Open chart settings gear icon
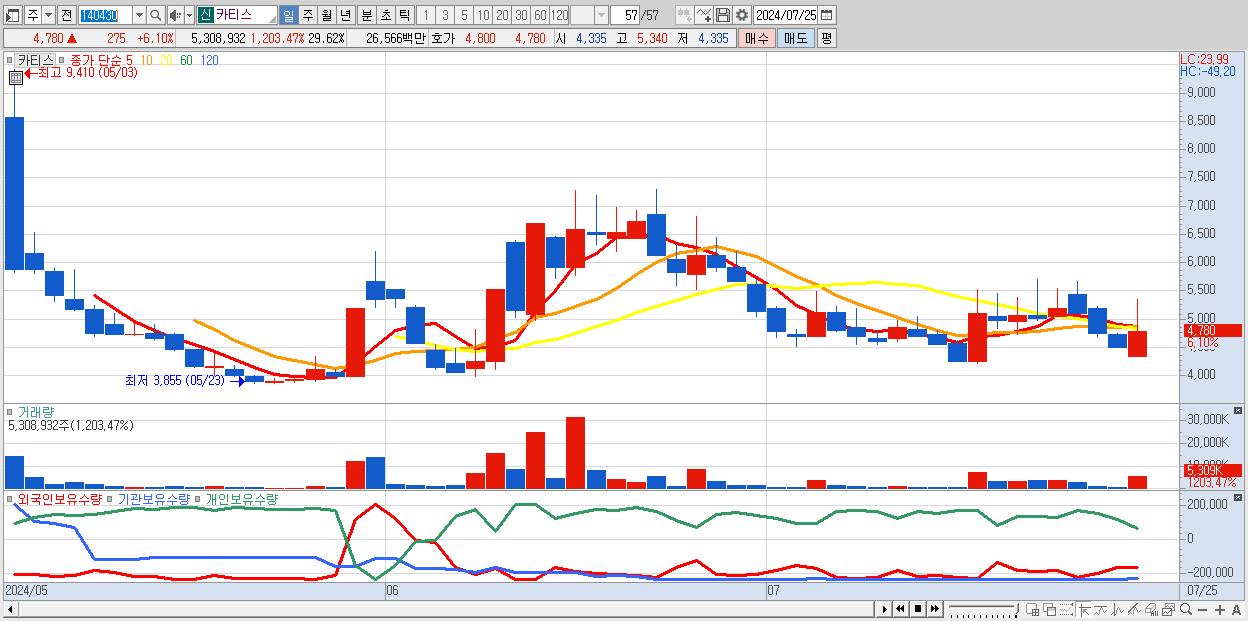Viewport: 1248px width, 621px height. [741, 15]
